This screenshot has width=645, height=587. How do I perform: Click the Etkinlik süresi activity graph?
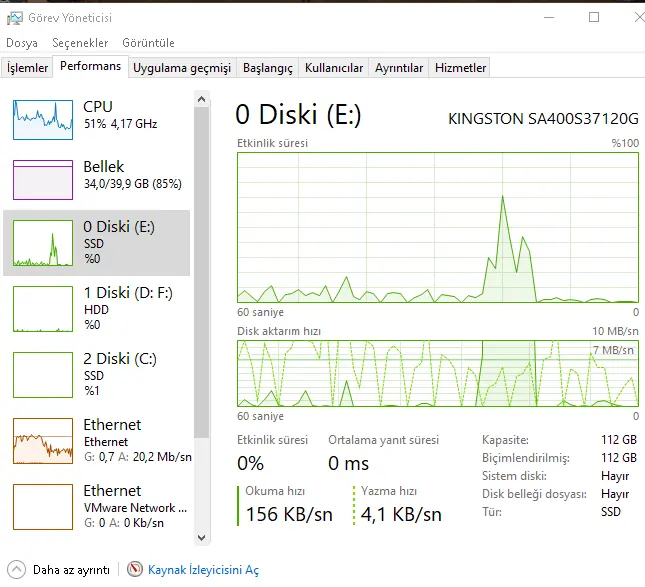click(x=438, y=227)
